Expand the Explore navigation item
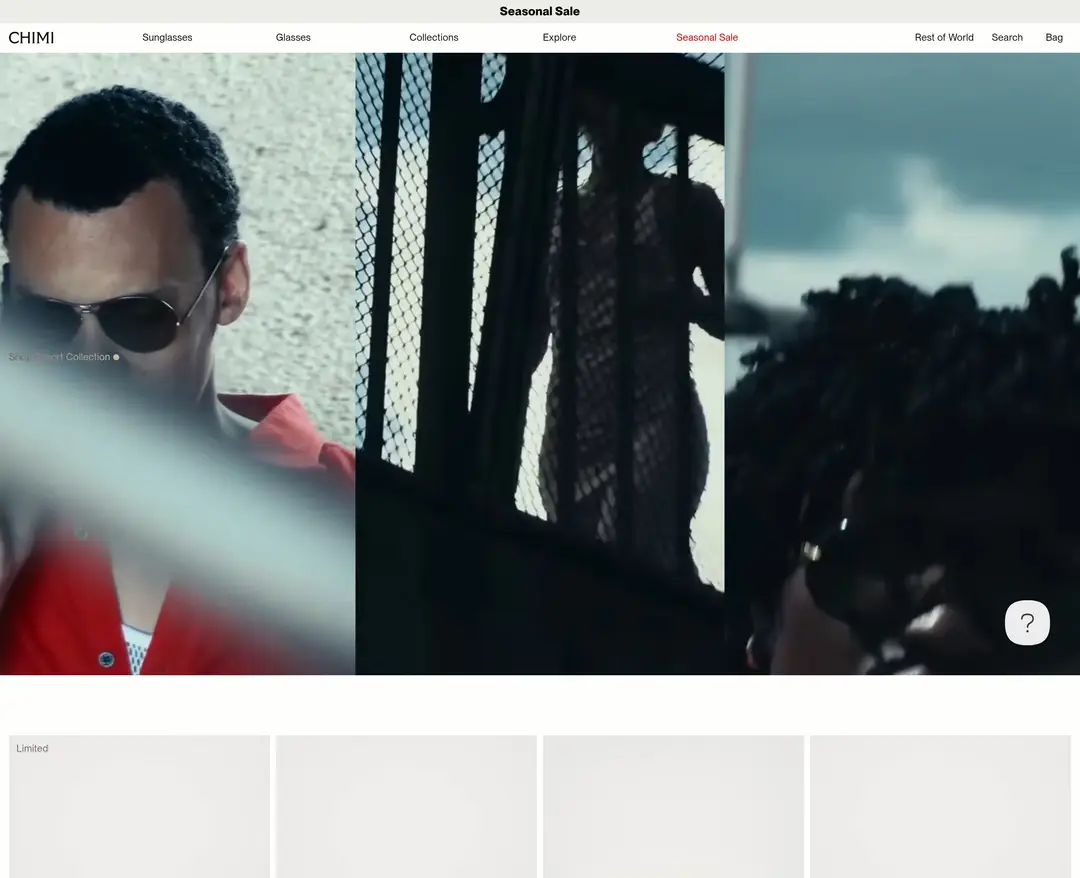This screenshot has width=1080, height=878. 559,38
